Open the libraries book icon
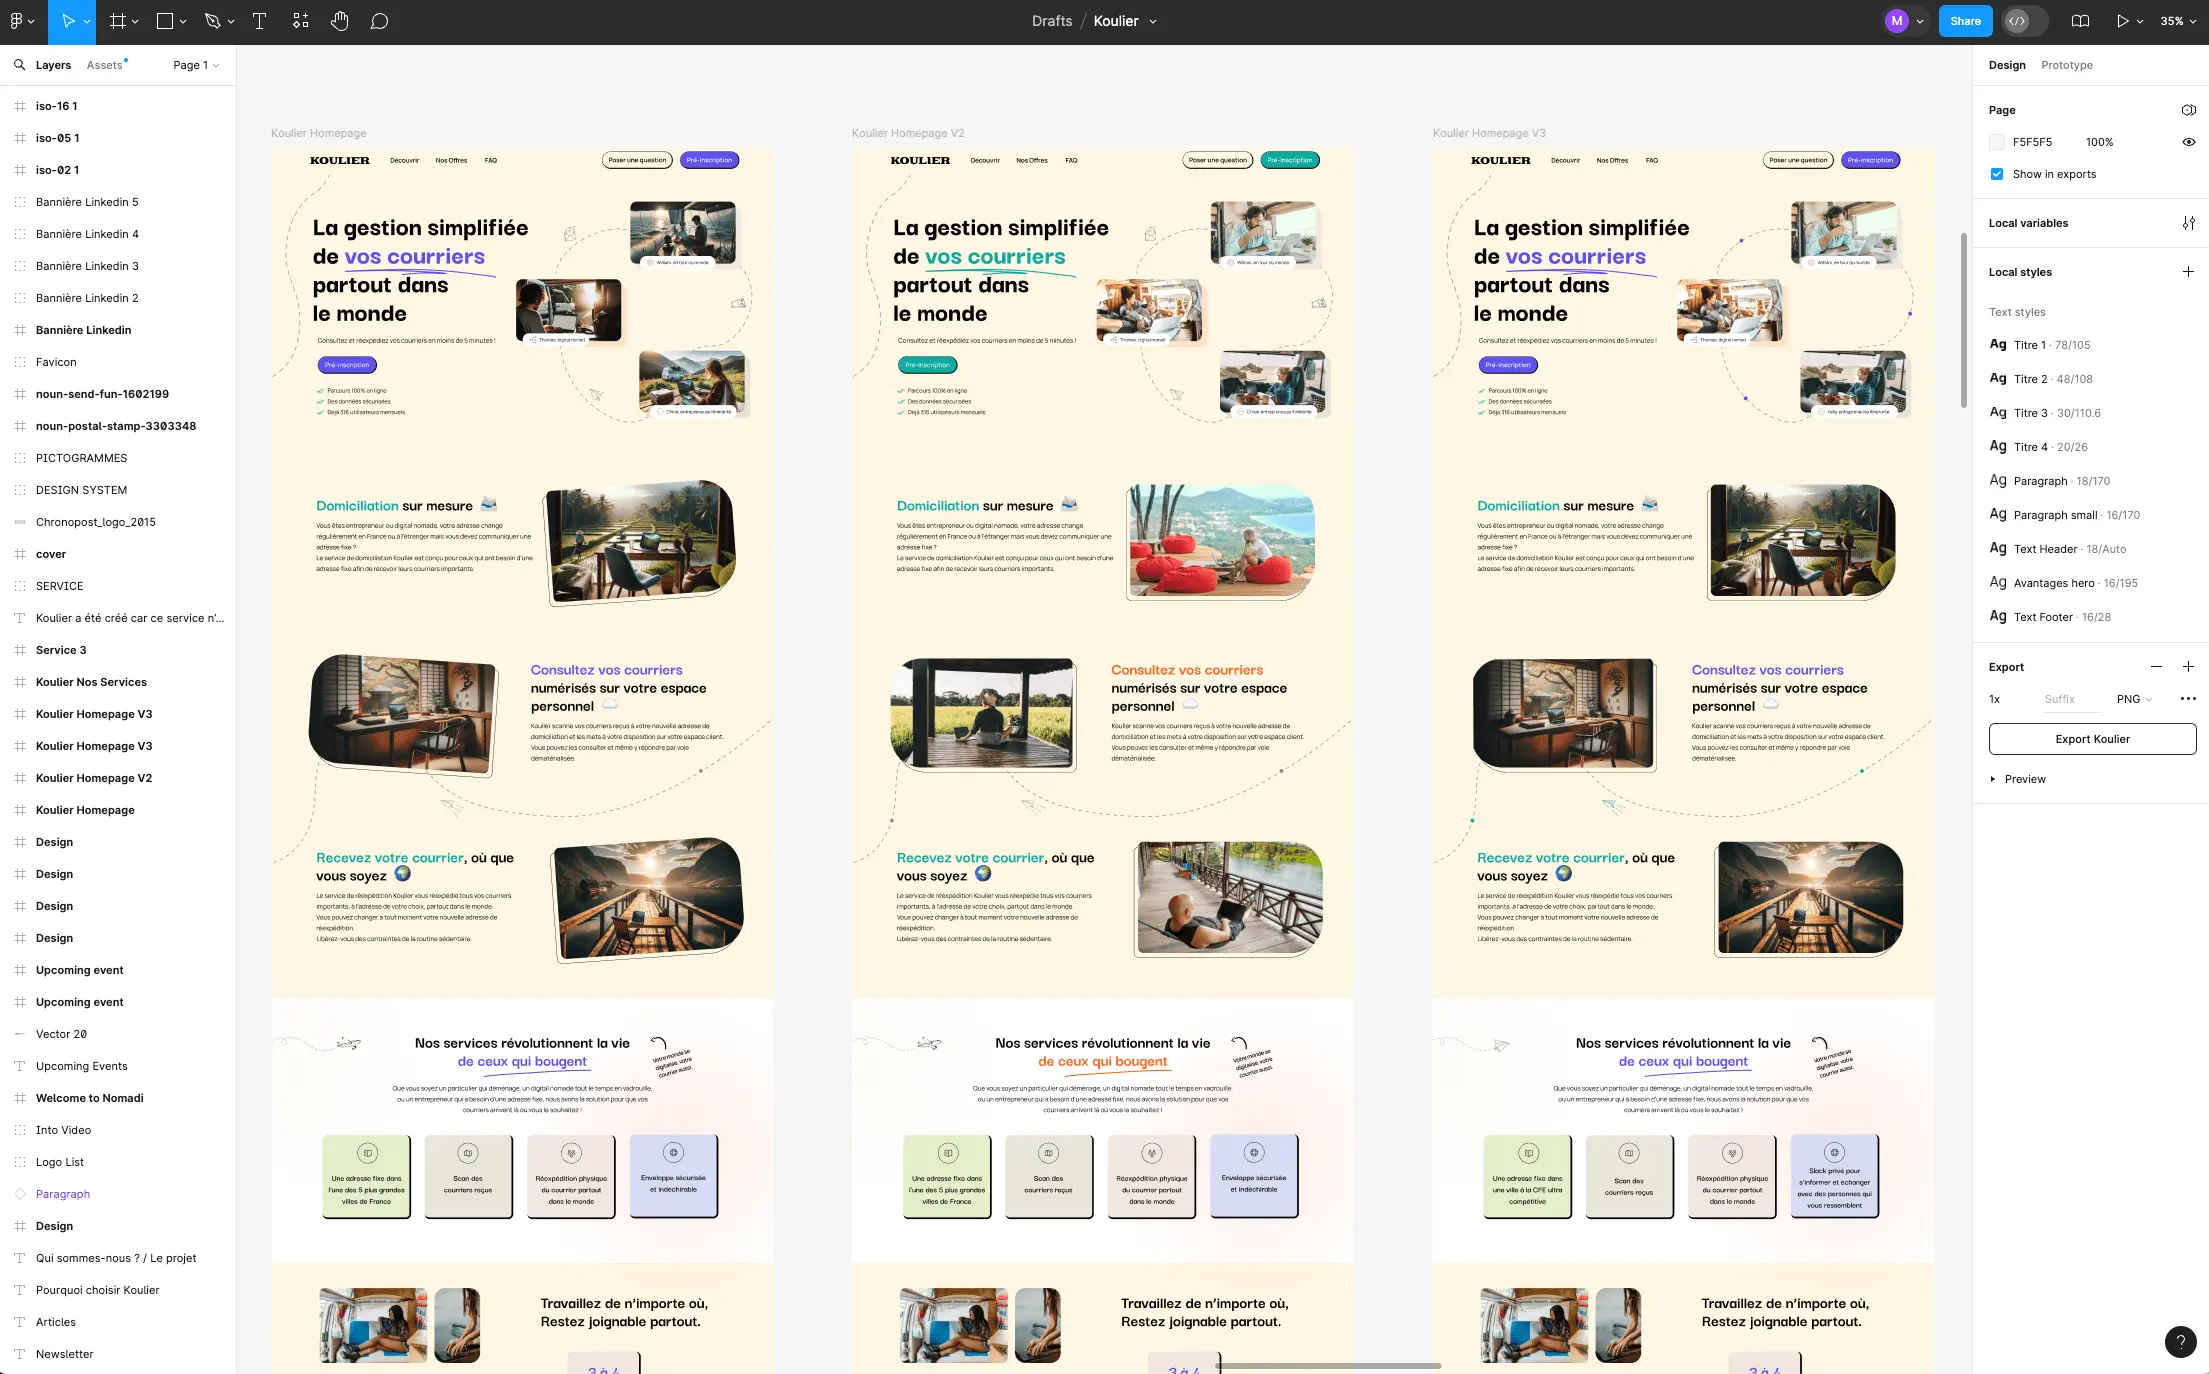The width and height of the screenshot is (2209, 1374). click(2080, 21)
